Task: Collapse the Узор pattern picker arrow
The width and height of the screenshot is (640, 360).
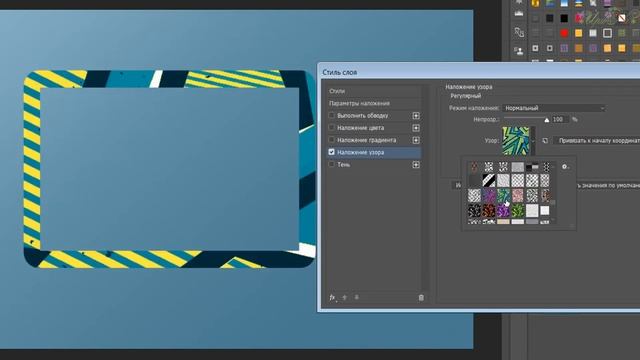Action: tap(533, 141)
